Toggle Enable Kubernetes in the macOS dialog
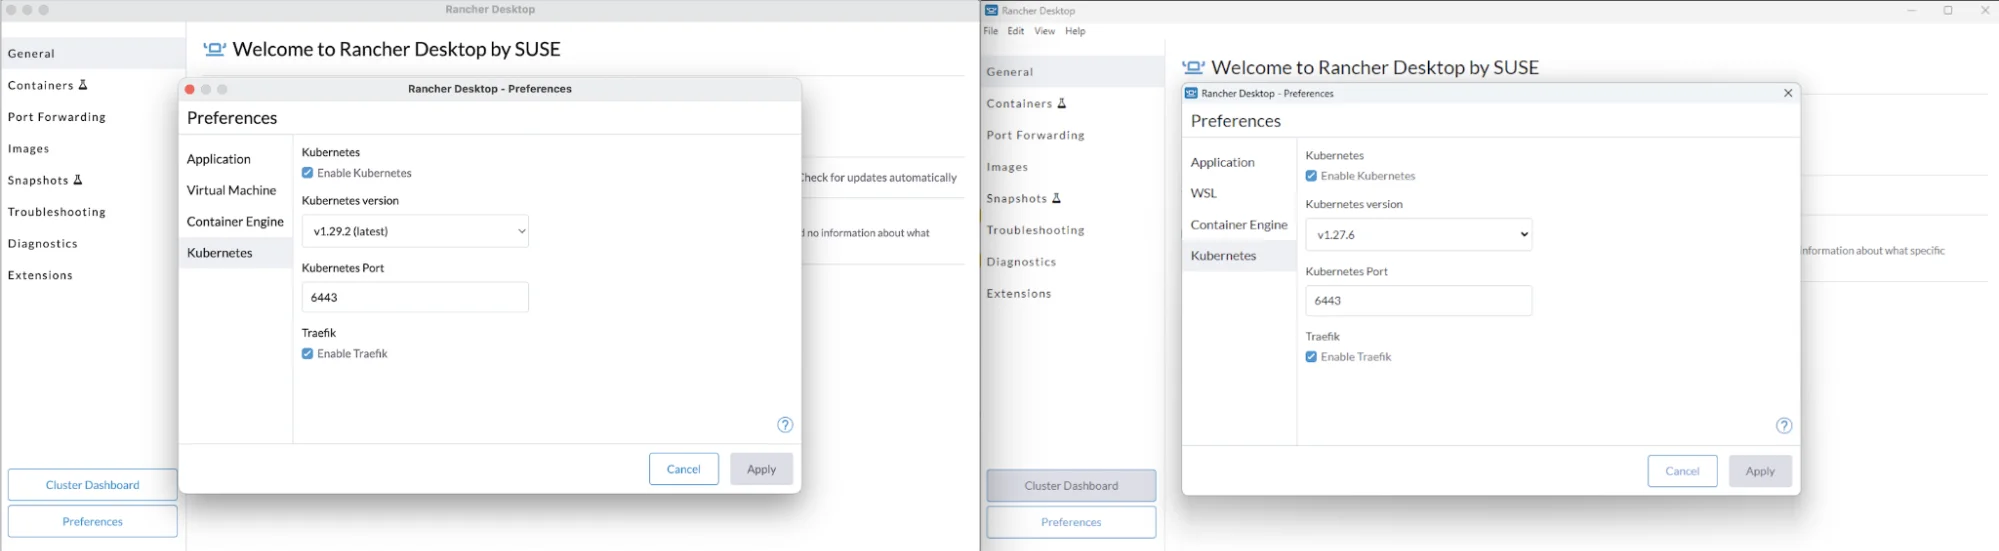 307,173
